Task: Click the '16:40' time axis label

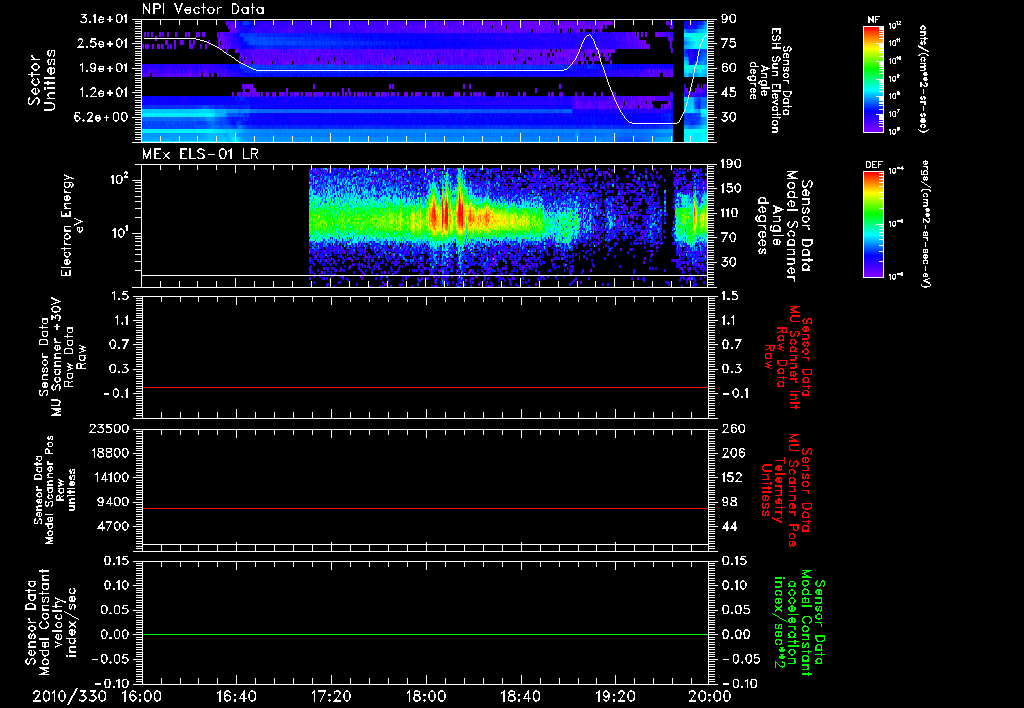Action: click(236, 696)
